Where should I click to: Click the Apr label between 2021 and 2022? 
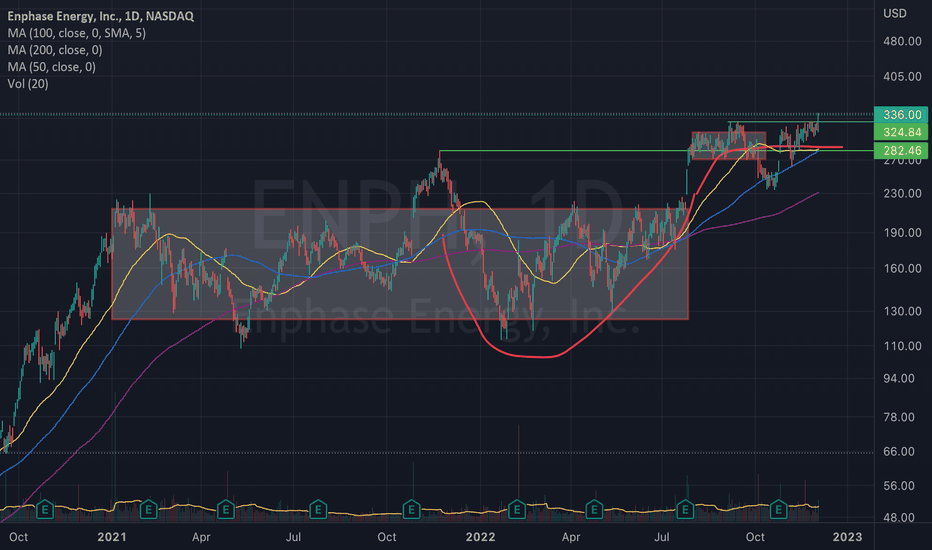click(201, 537)
